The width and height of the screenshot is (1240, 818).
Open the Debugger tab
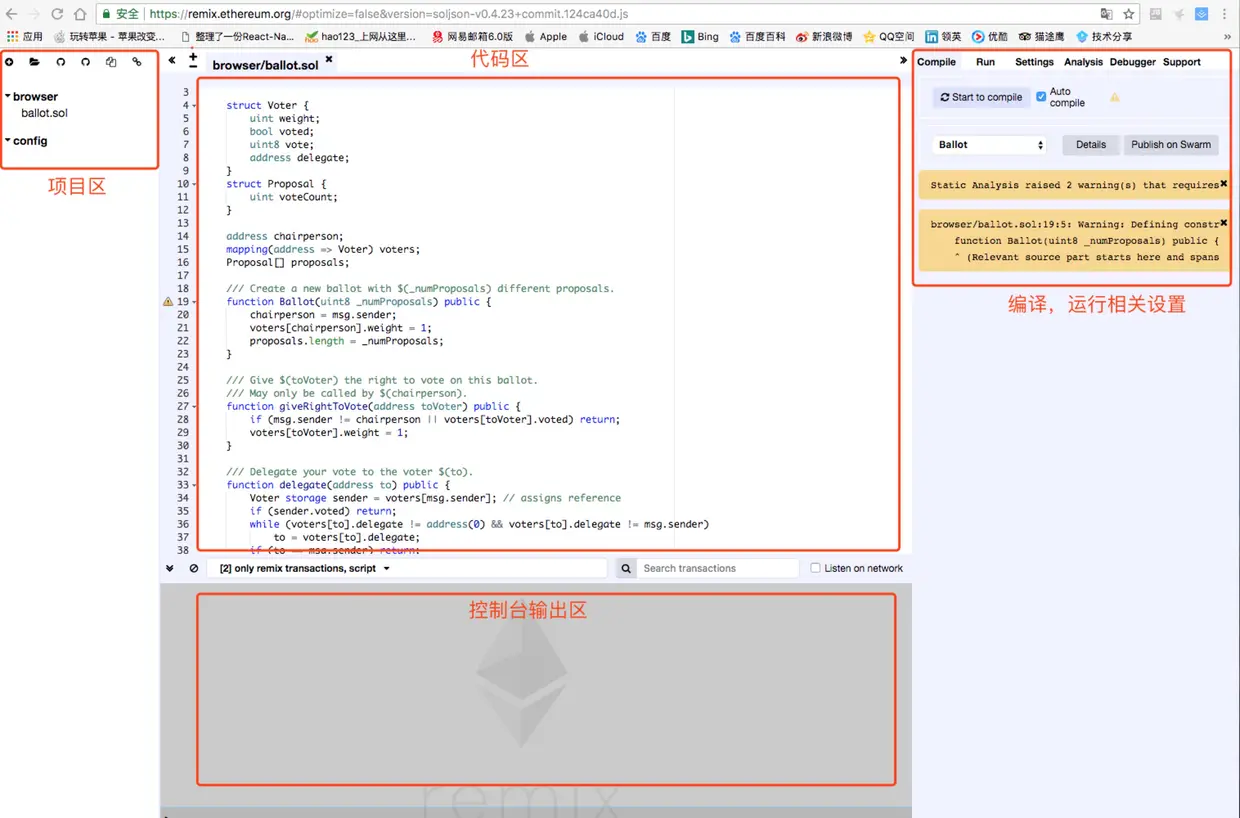pos(1132,62)
